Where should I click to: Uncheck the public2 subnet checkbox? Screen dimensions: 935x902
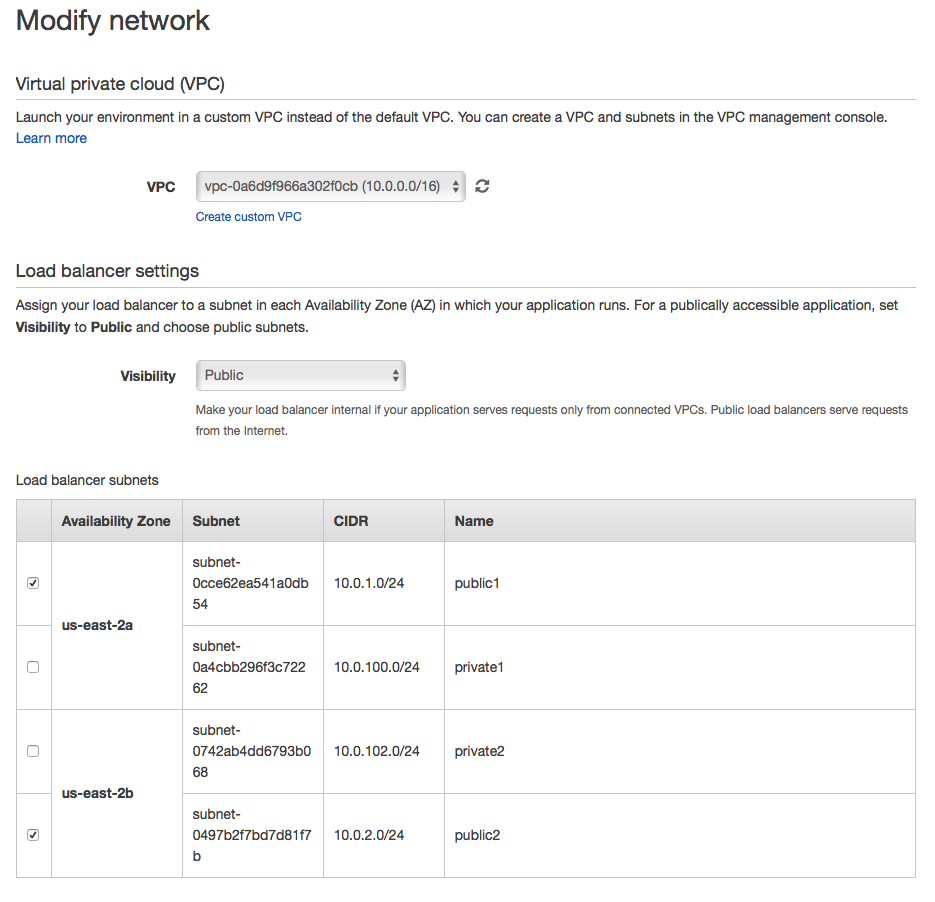33,835
